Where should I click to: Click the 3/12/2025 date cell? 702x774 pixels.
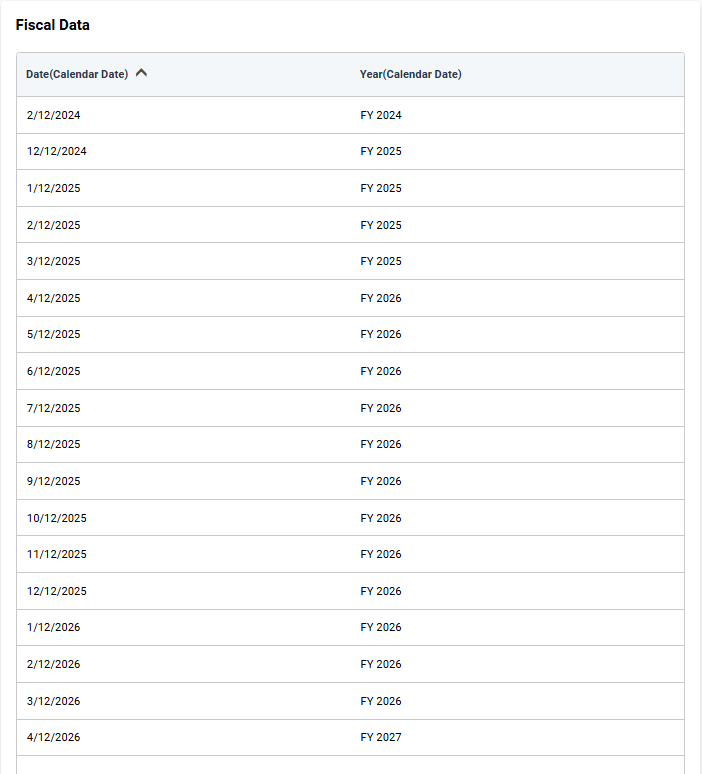pyautogui.click(x=54, y=261)
